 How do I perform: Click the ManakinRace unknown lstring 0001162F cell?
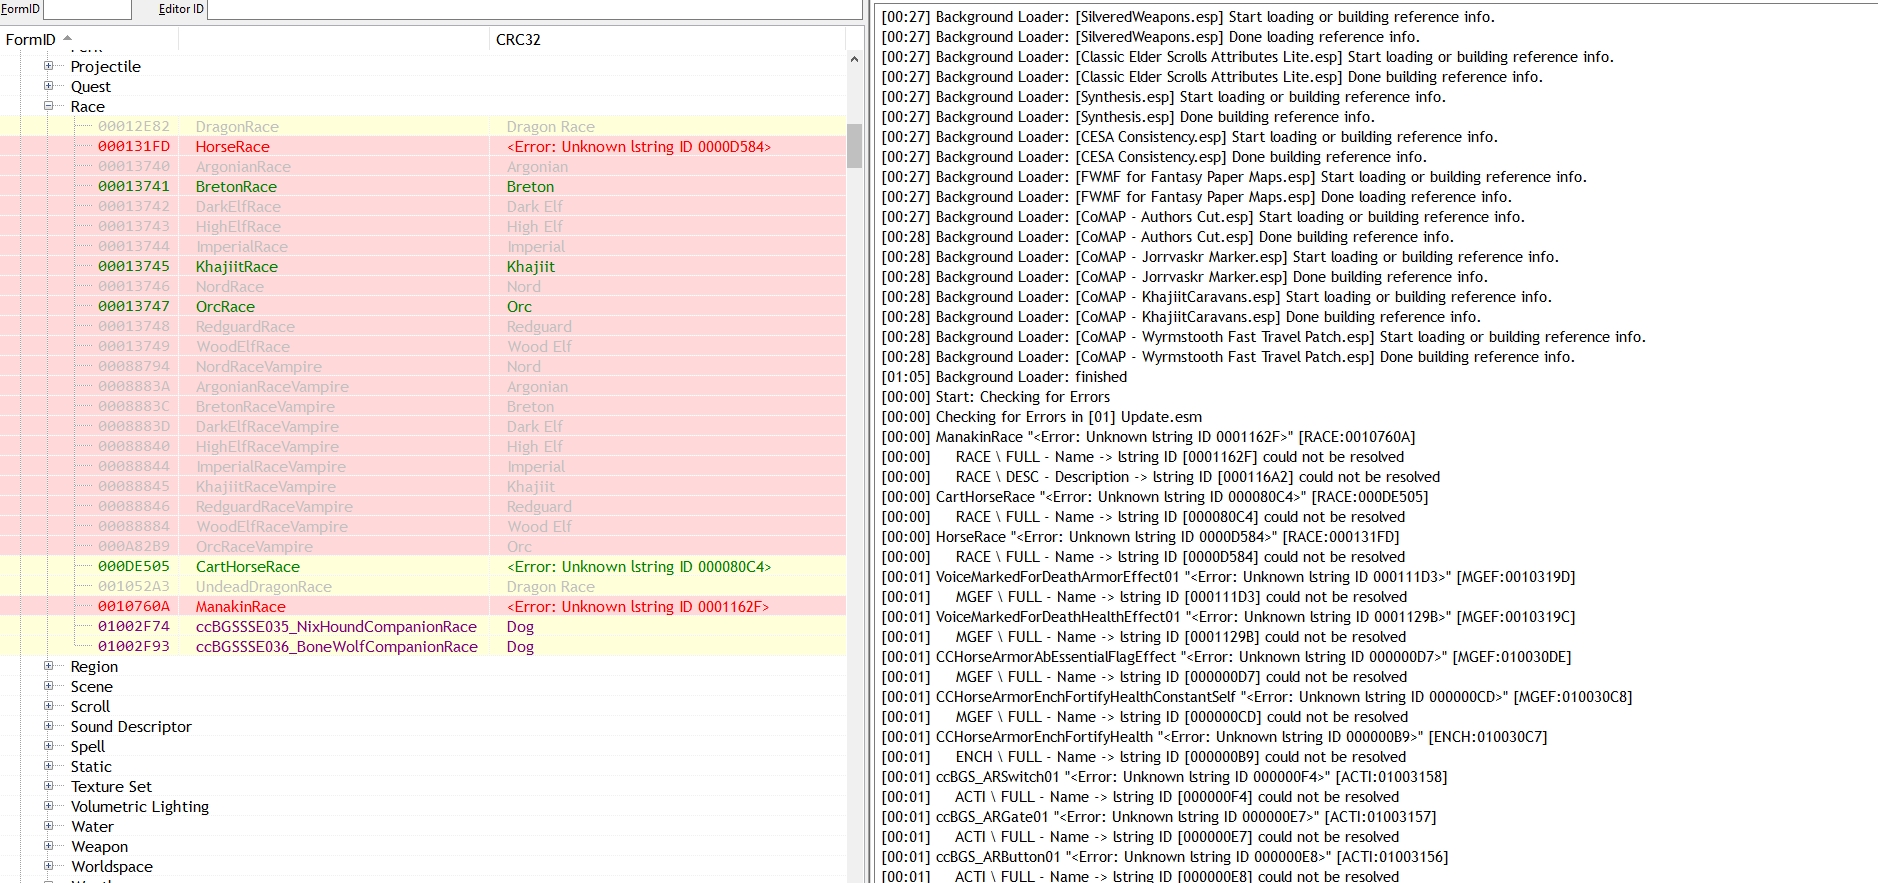tap(638, 606)
